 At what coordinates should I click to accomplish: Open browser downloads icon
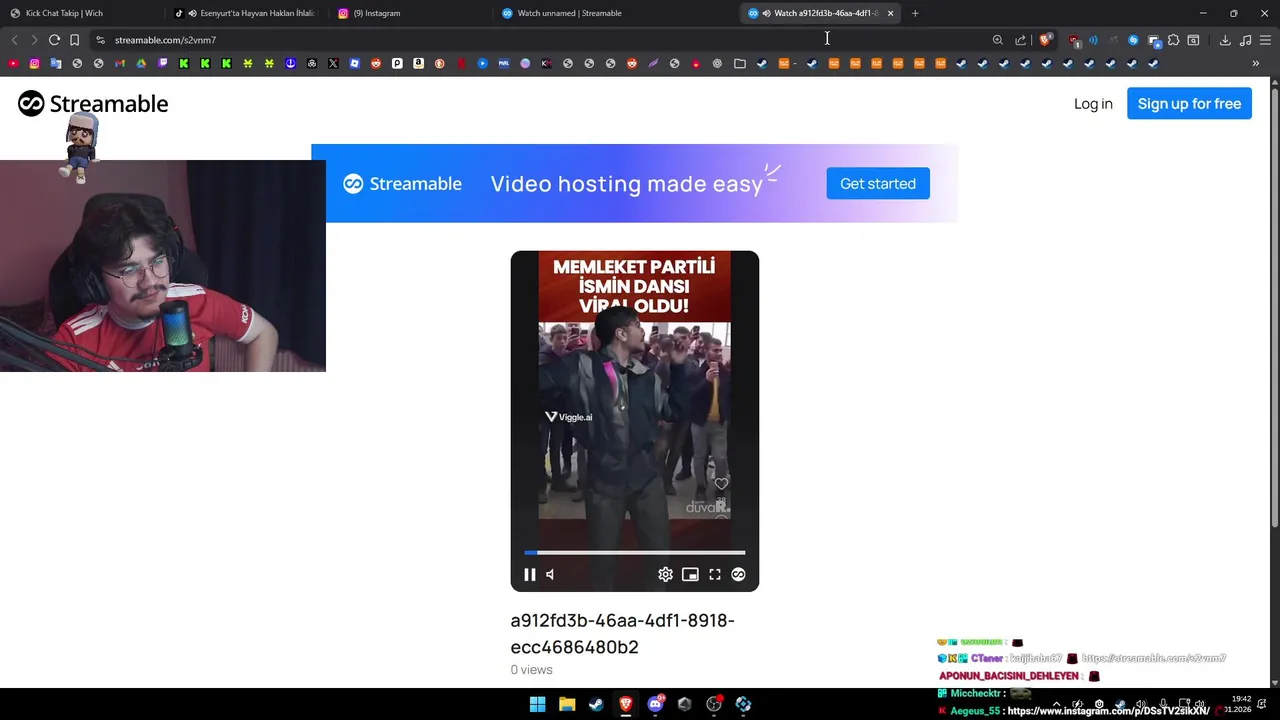[1225, 40]
